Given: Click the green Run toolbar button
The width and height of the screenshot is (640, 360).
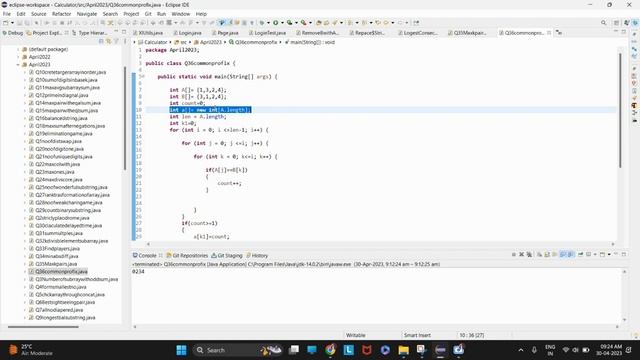Looking at the screenshot, I should point(276,23).
